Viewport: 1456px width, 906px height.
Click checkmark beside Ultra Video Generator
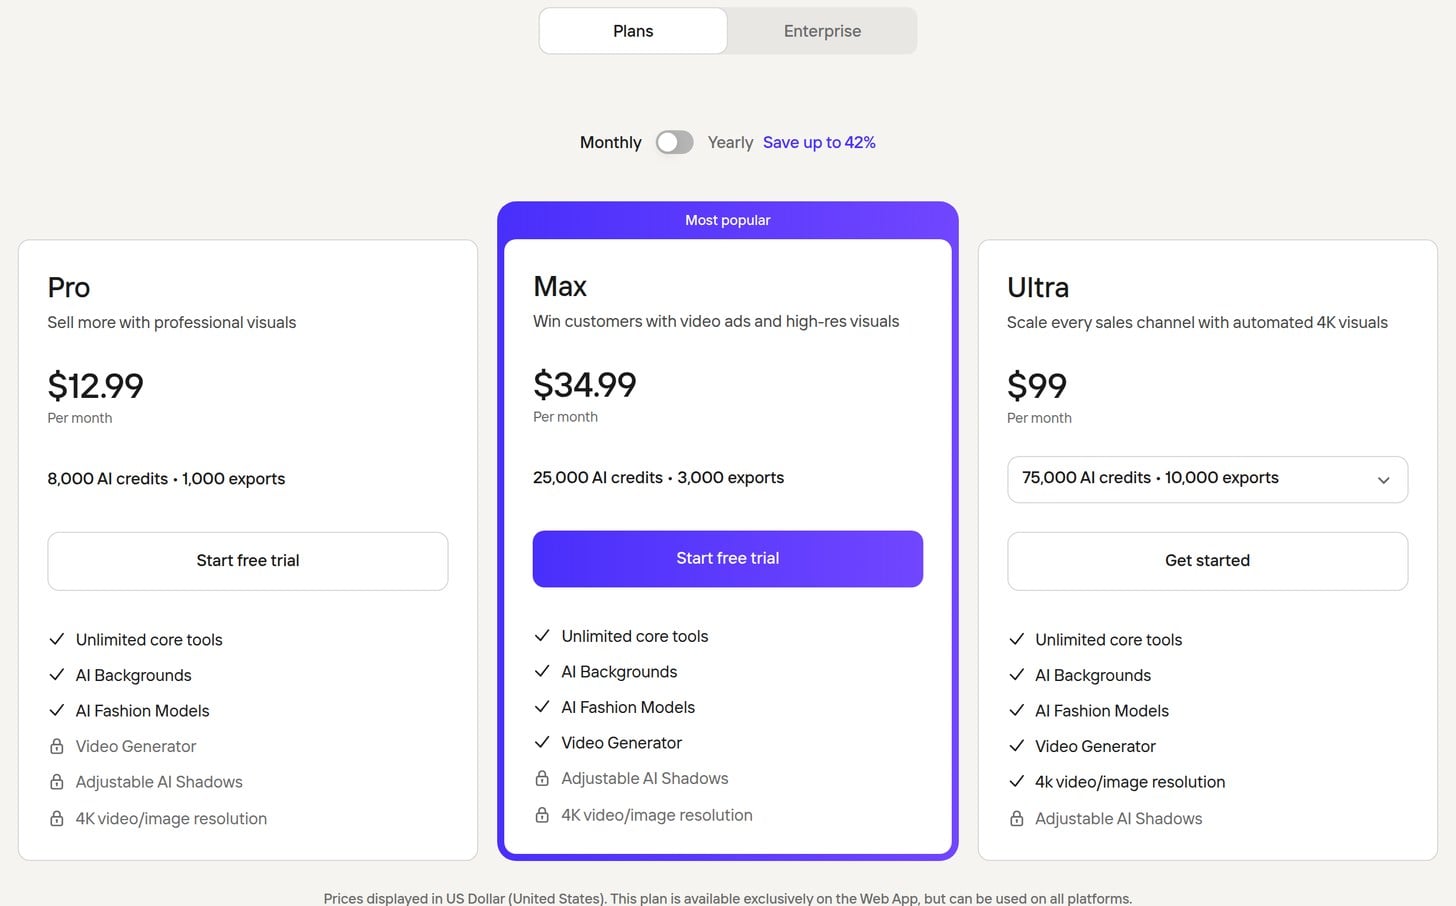(x=1016, y=746)
